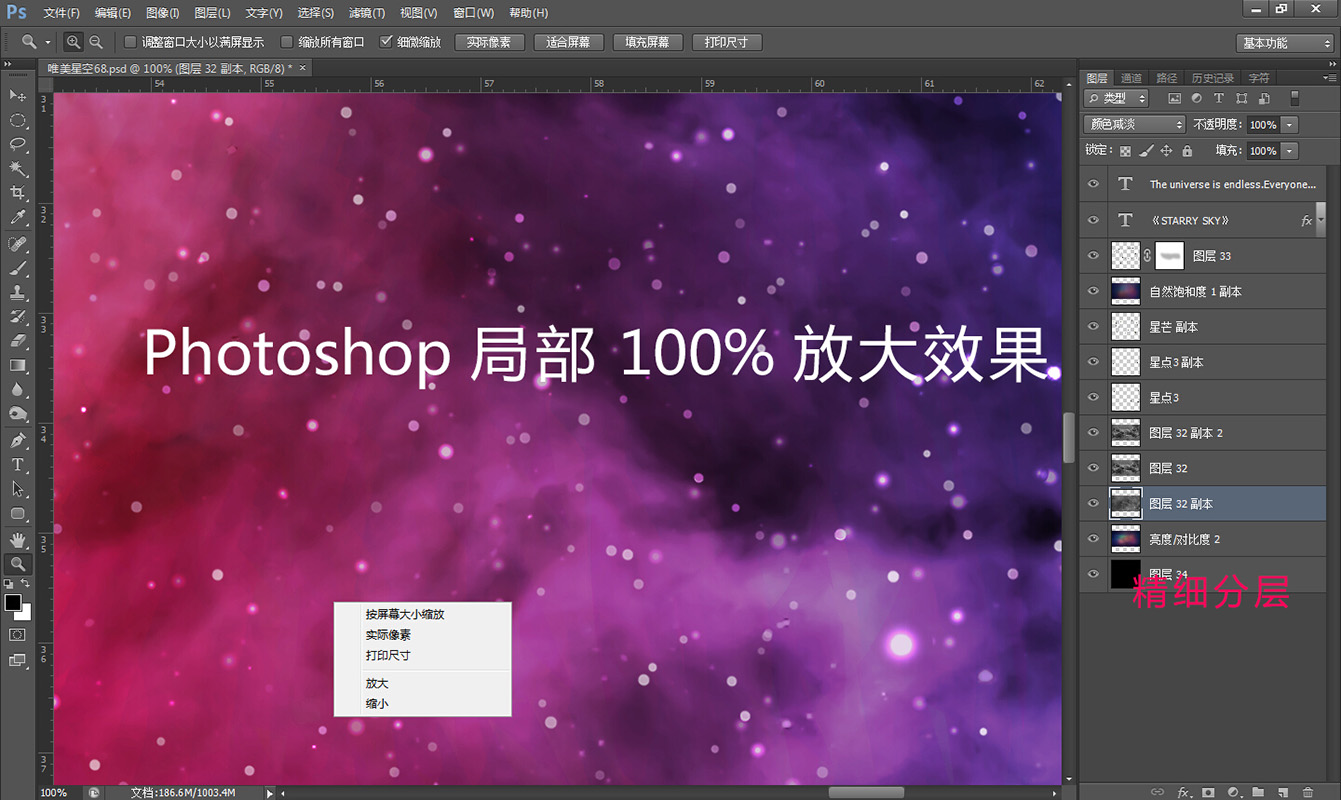The image size is (1341, 800).
Task: Select the History Brush tool
Action: (18, 317)
